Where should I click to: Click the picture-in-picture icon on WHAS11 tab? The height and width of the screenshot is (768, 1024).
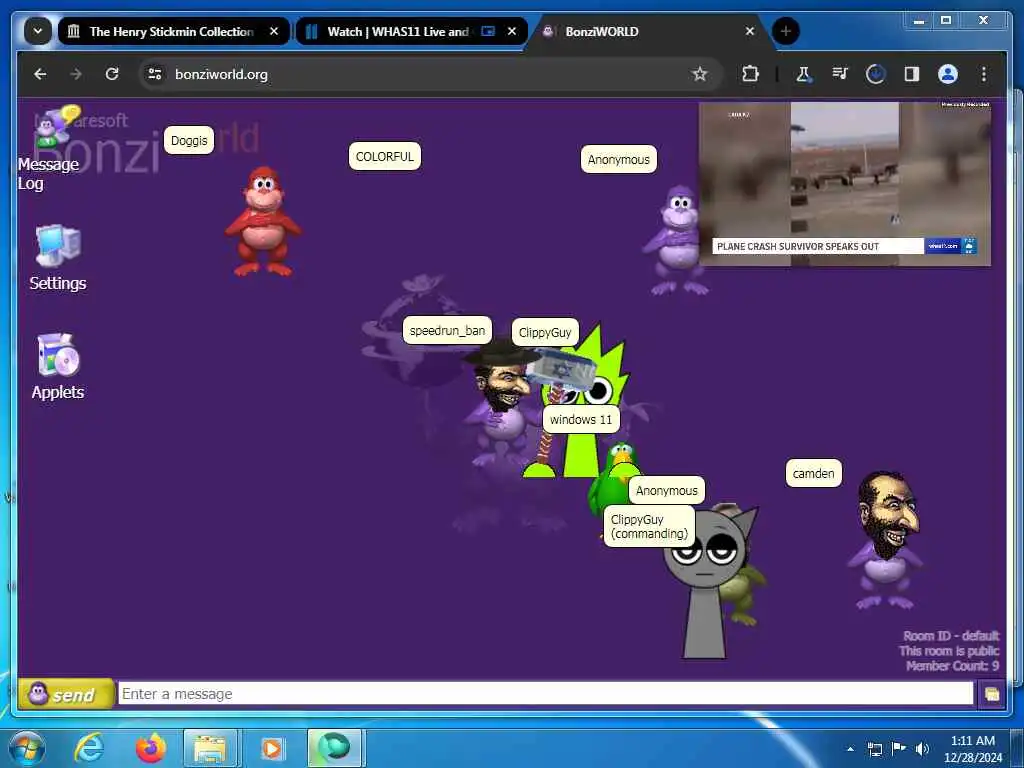coord(488,31)
